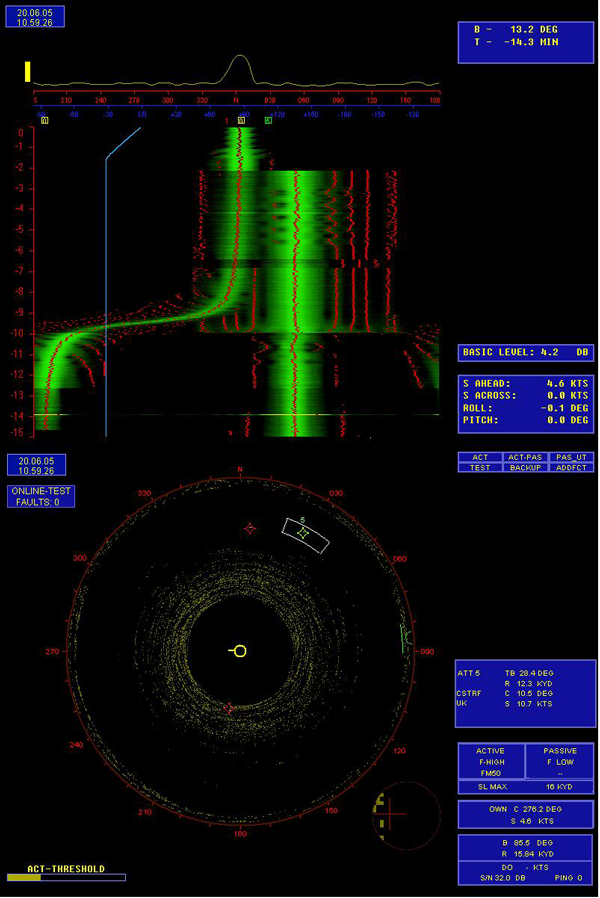The image size is (600, 898).
Task: Click the green target 5 contact marker
Action: [304, 534]
